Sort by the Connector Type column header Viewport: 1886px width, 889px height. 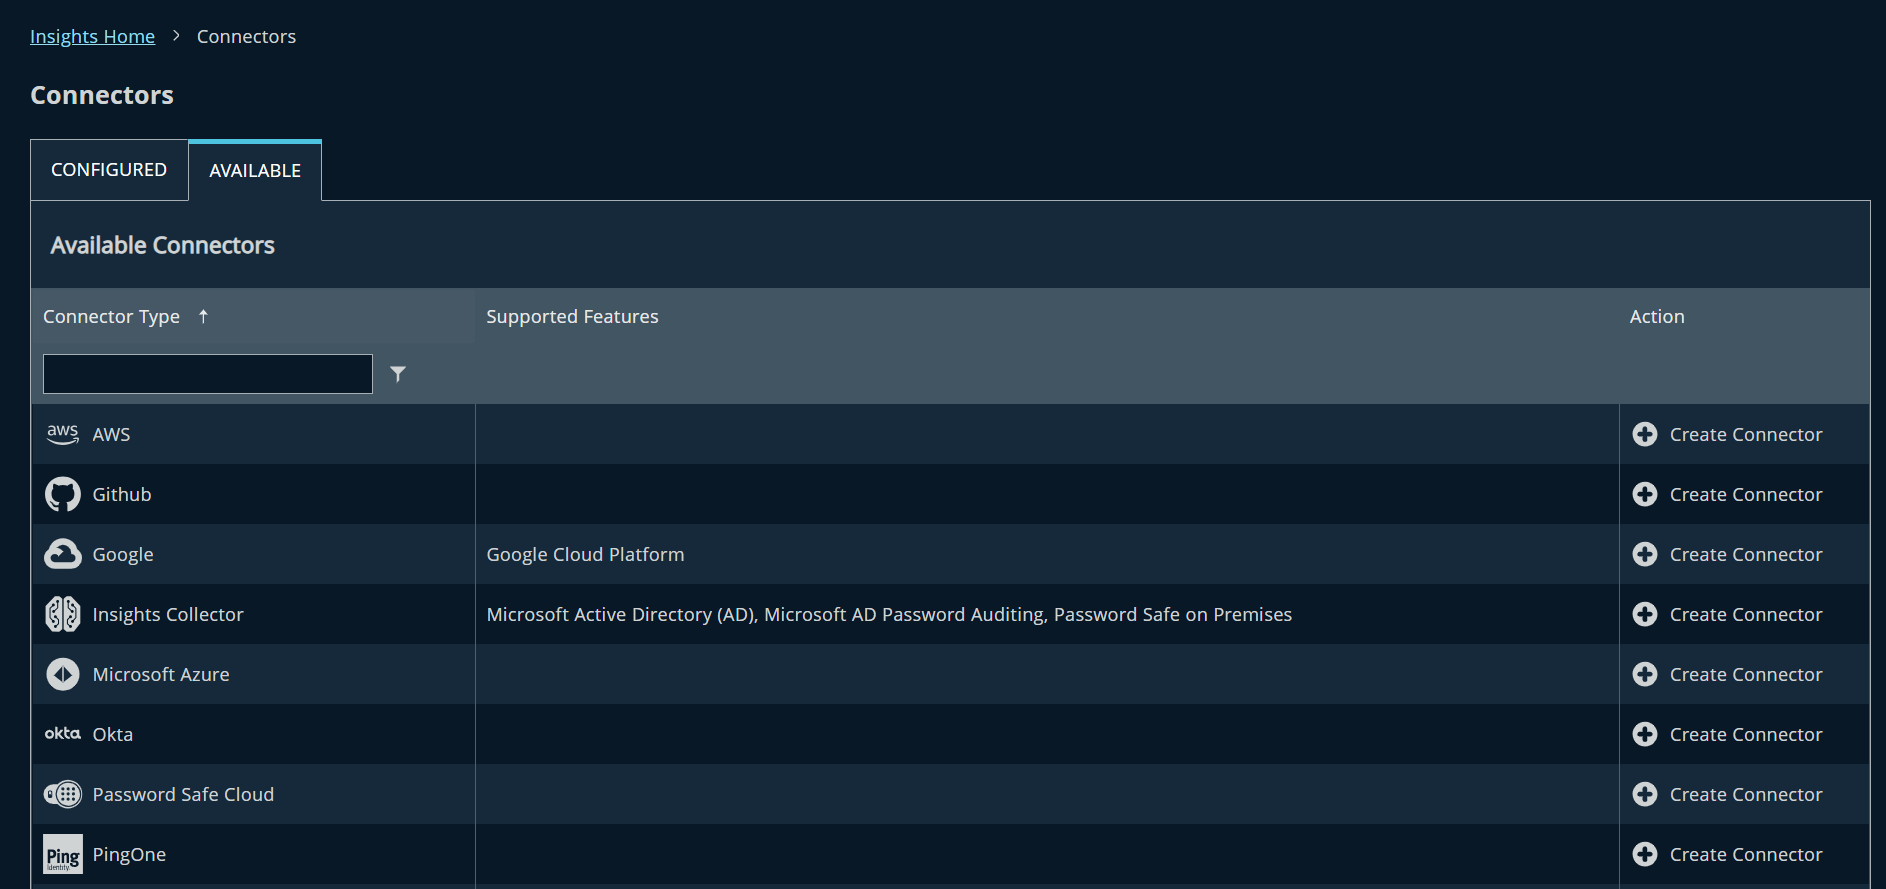point(111,316)
